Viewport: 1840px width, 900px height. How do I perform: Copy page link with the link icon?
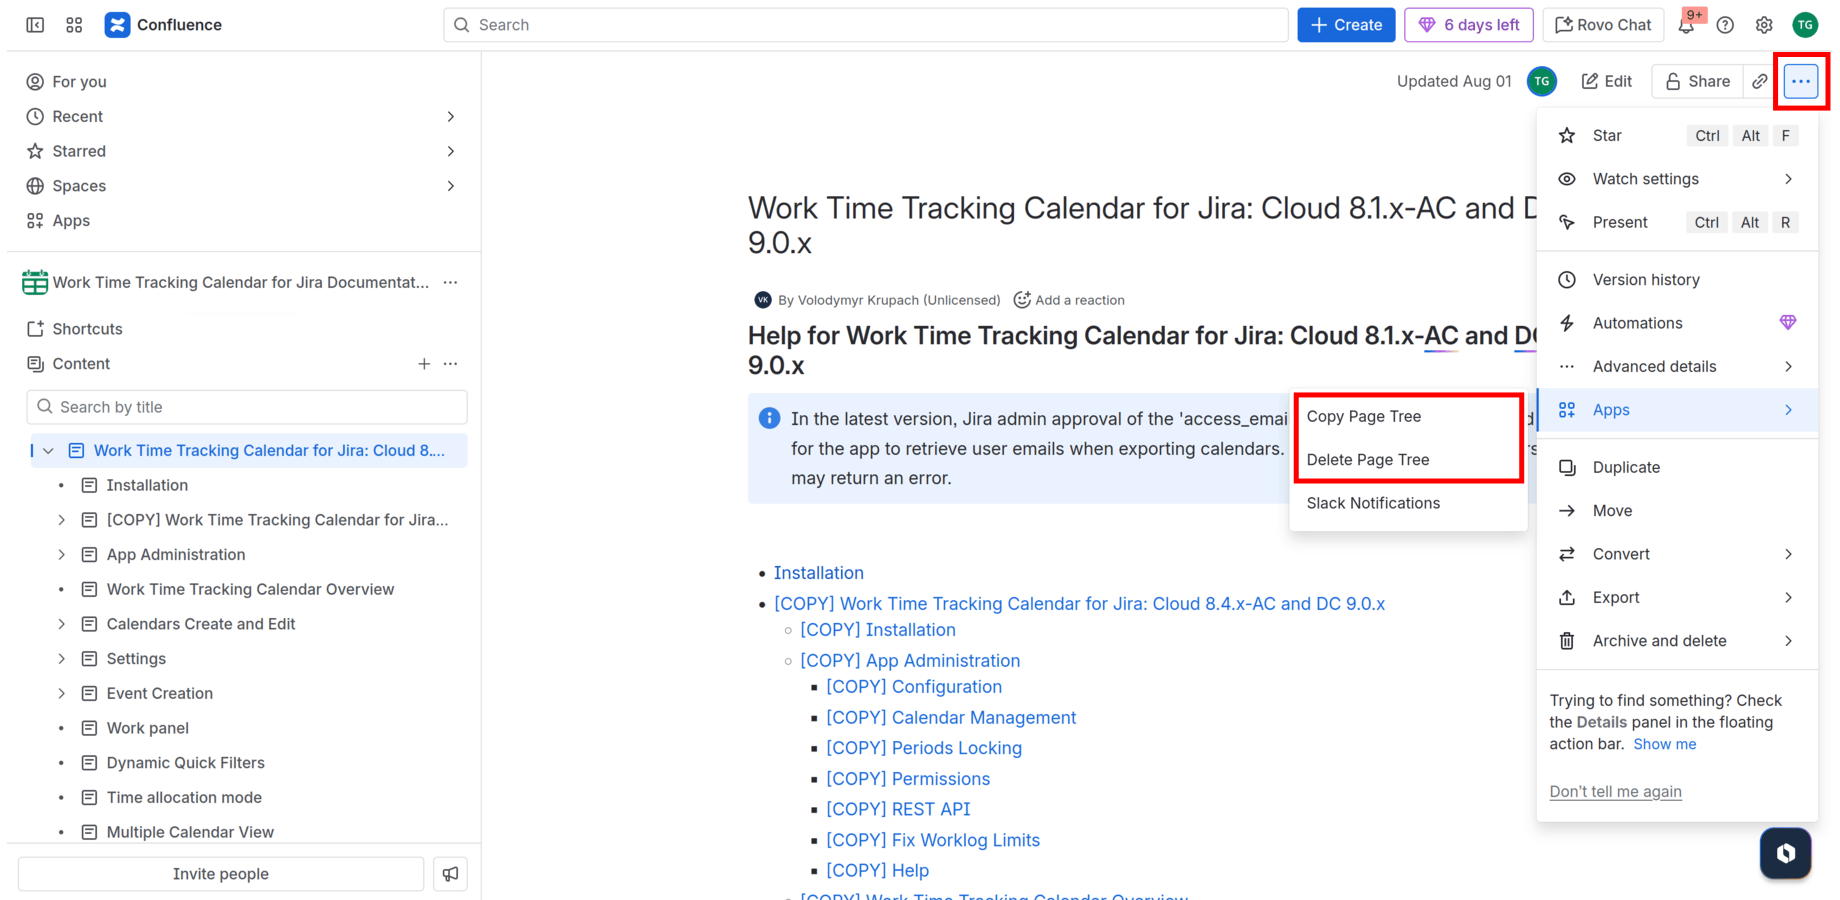[x=1760, y=82]
